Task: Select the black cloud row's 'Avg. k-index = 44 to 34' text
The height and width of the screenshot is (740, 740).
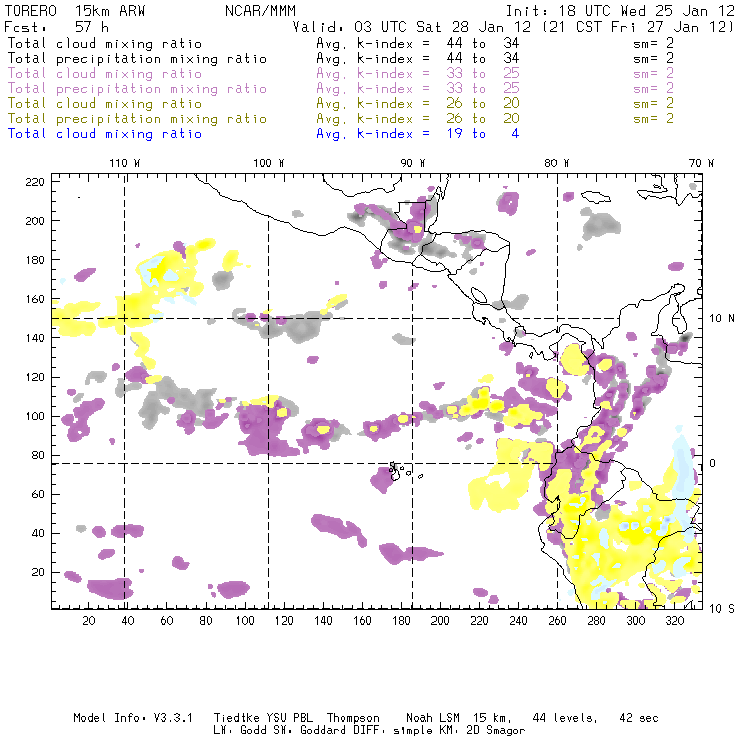Action: coord(418,43)
